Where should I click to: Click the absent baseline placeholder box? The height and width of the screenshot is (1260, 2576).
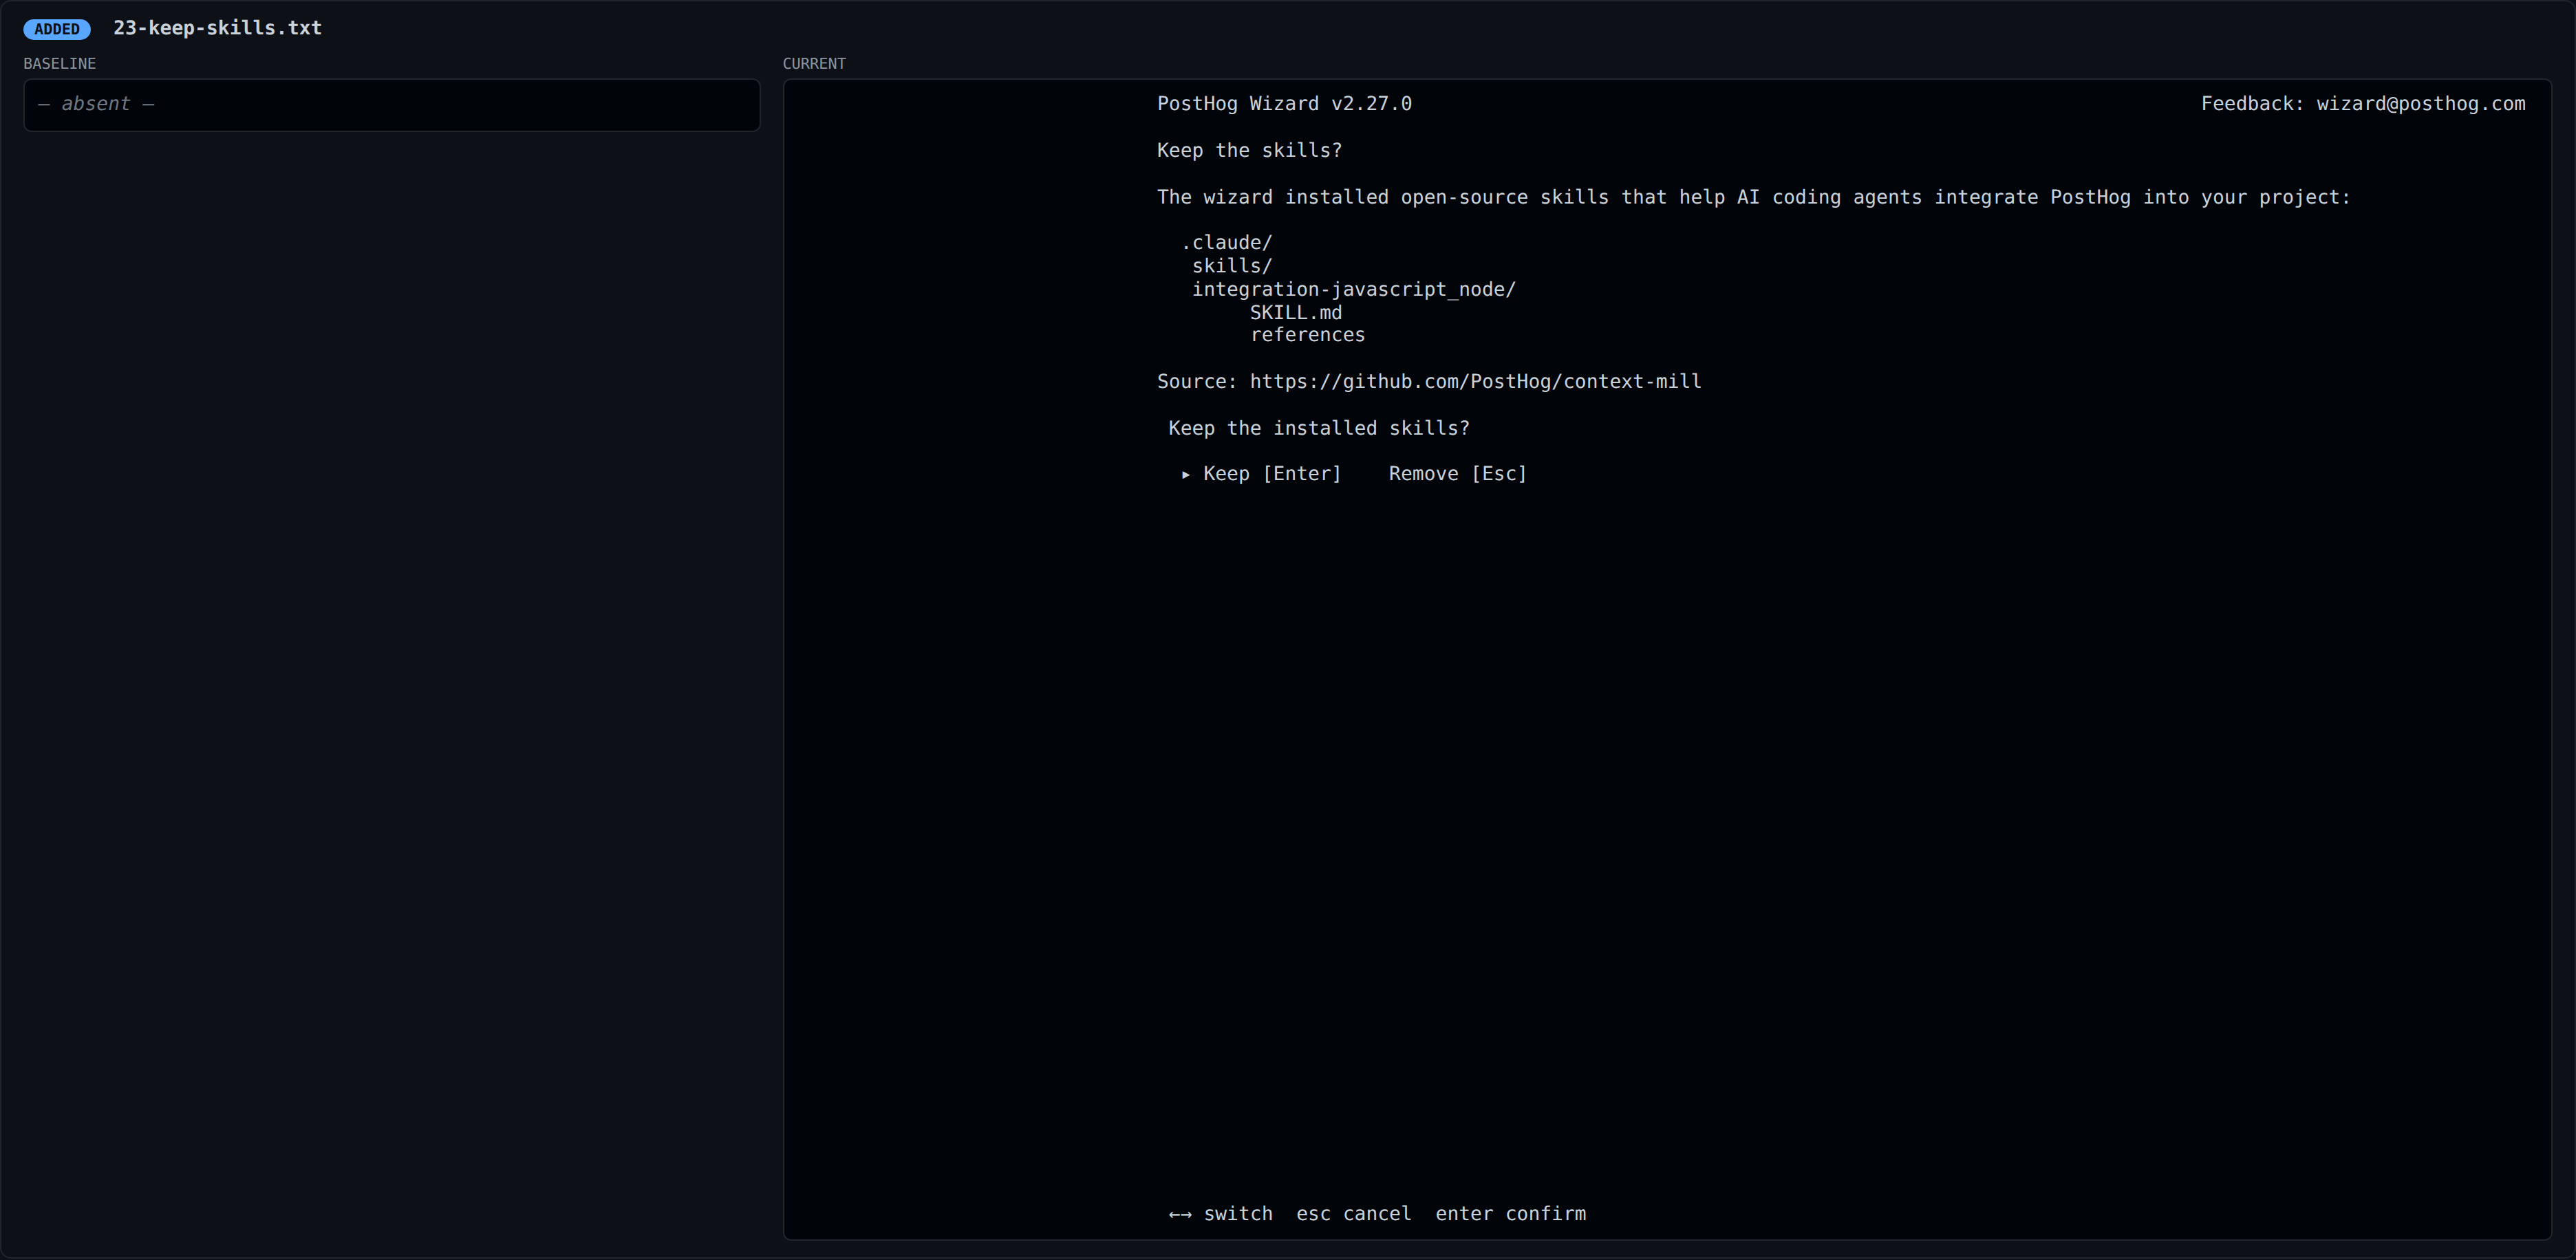tap(392, 105)
